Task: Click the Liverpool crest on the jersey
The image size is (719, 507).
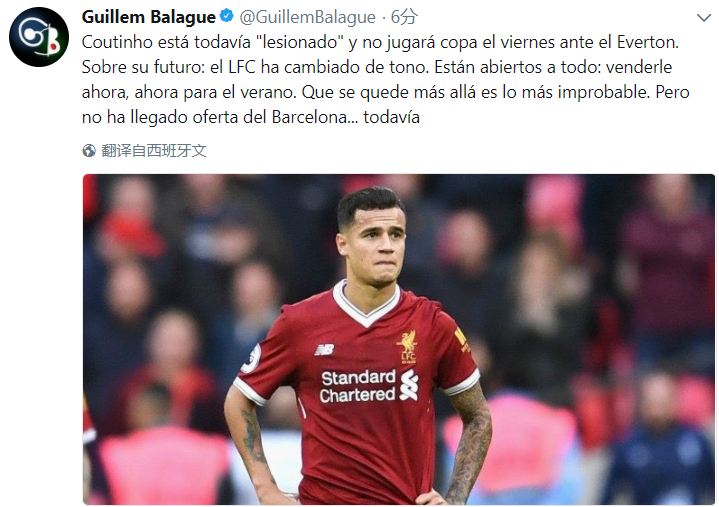Action: (x=408, y=347)
